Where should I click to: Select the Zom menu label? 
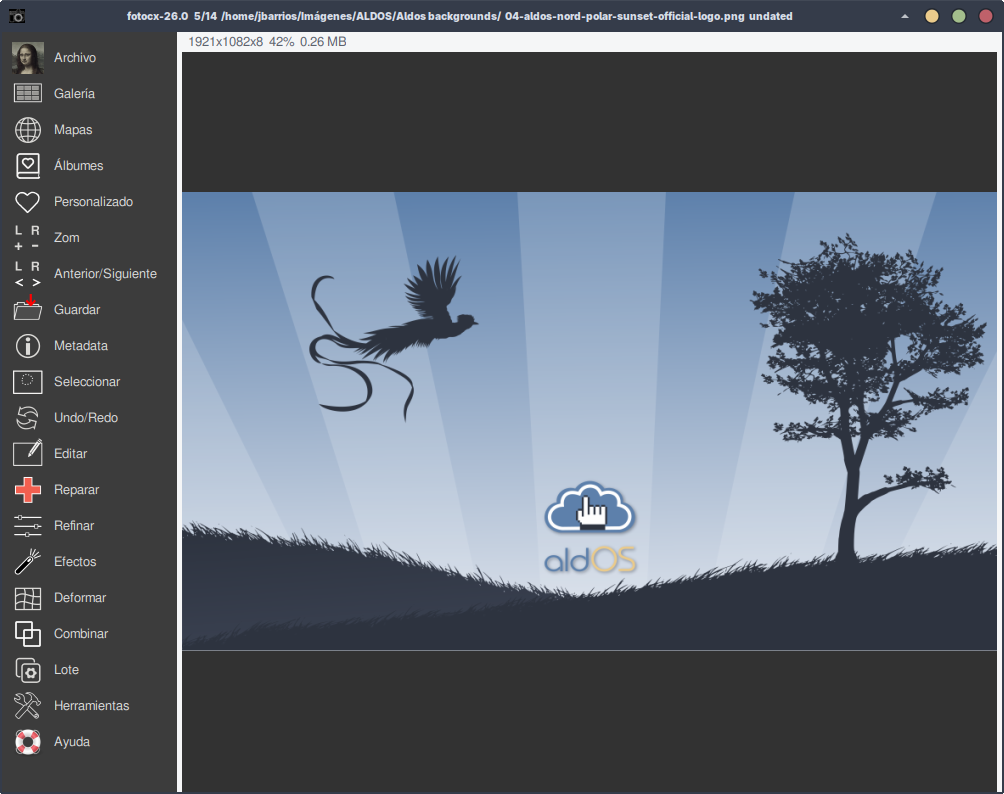tap(67, 238)
